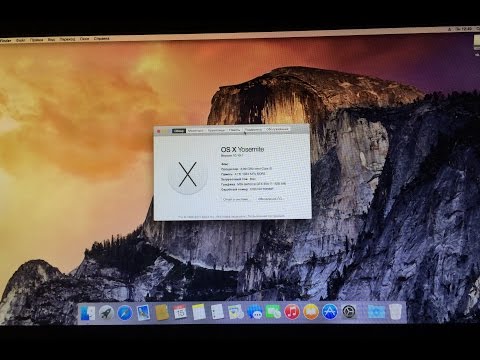Image resolution: width=480 pixels, height=360 pixels.
Task: Close the About This Mac window
Action: [159, 131]
